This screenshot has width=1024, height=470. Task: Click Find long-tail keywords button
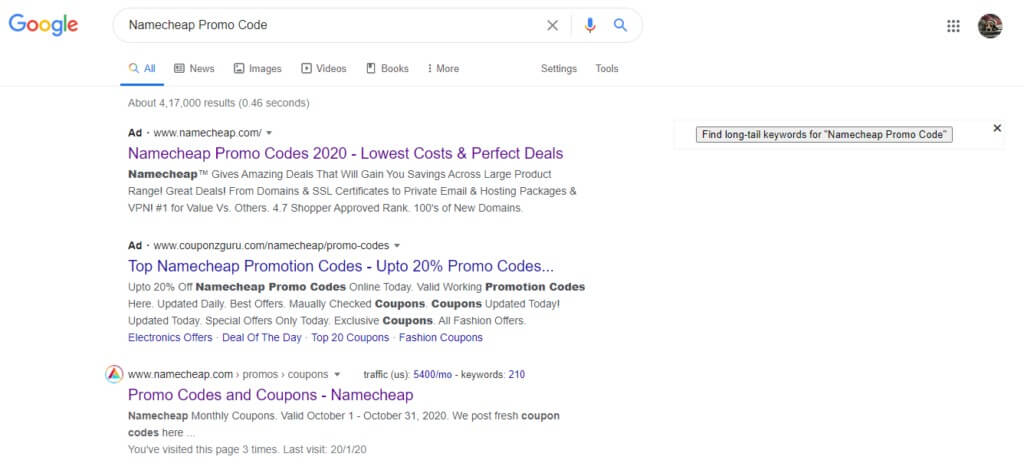(x=824, y=134)
